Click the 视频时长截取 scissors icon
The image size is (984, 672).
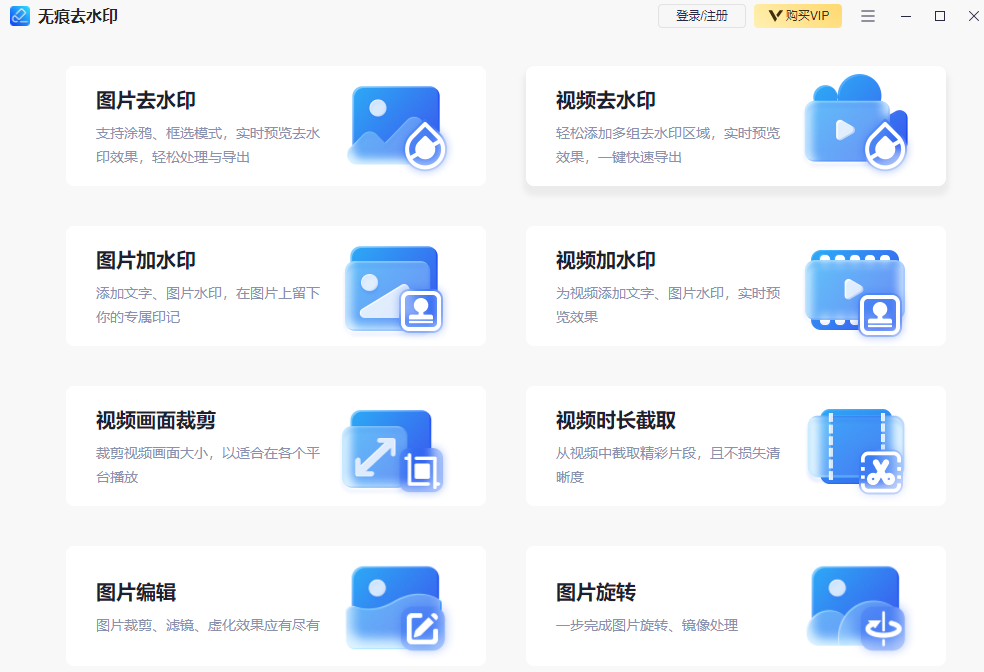855,451
